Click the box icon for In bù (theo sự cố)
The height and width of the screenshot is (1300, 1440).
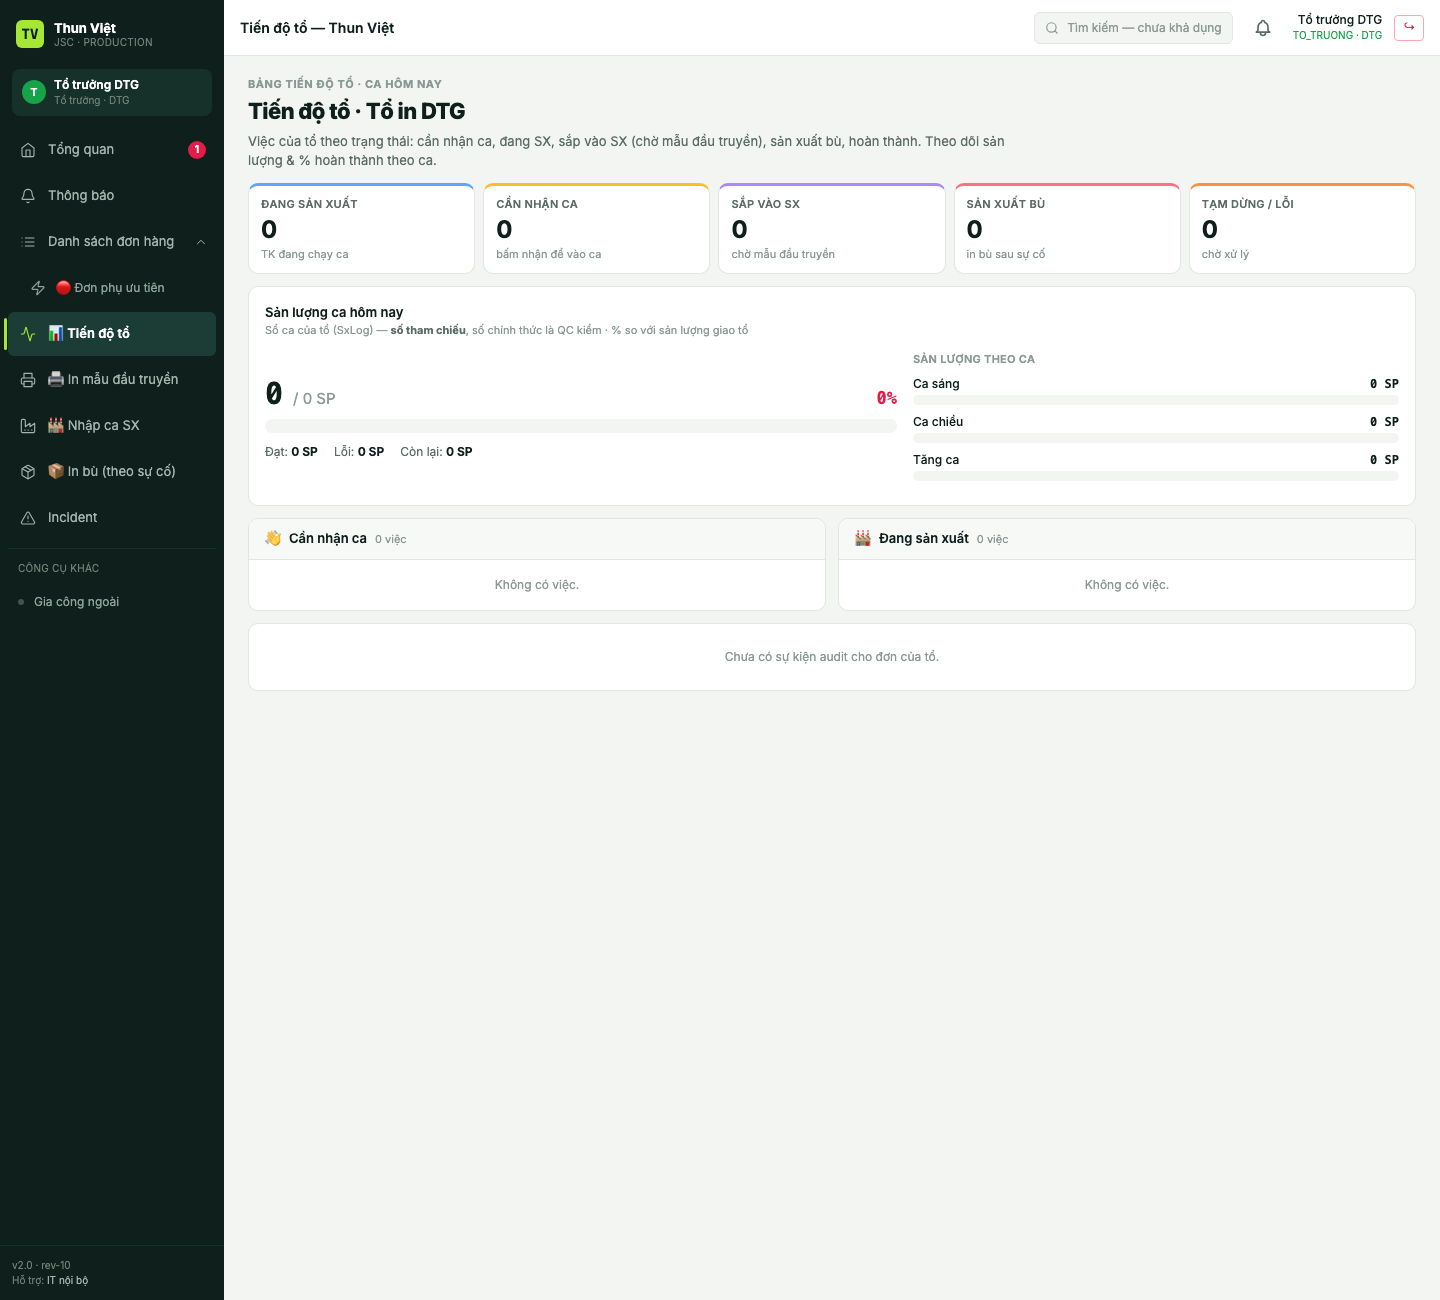(28, 472)
